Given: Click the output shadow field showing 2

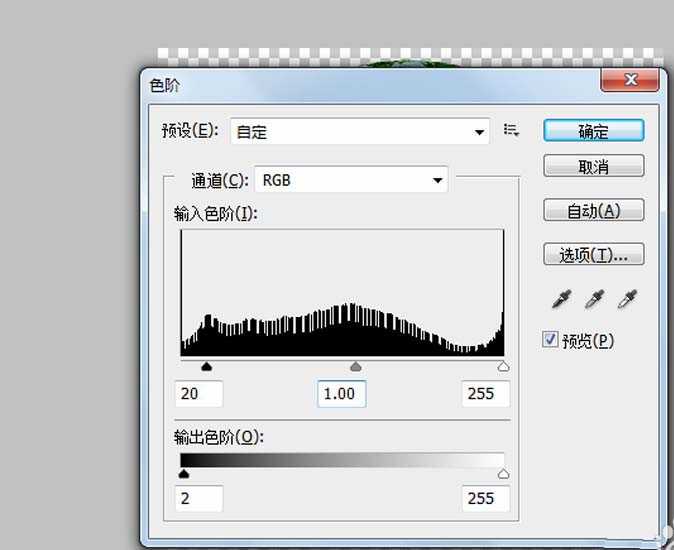Looking at the screenshot, I should point(199,498).
